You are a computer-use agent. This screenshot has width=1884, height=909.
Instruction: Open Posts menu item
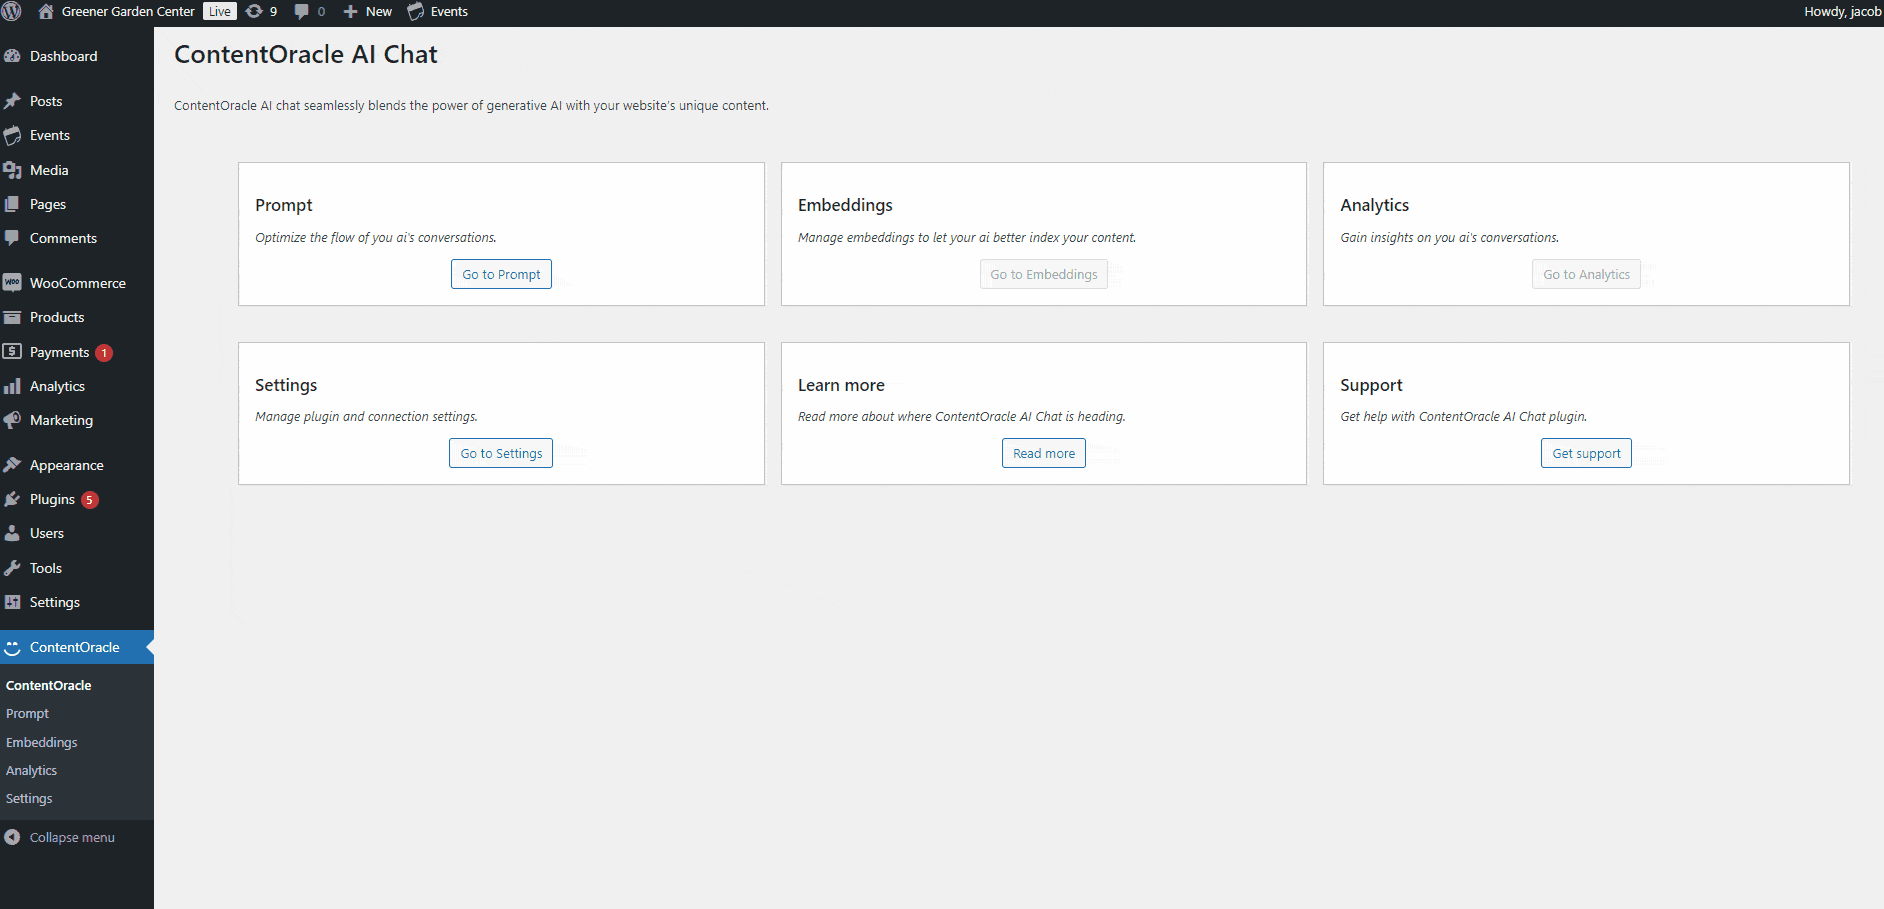click(x=77, y=101)
